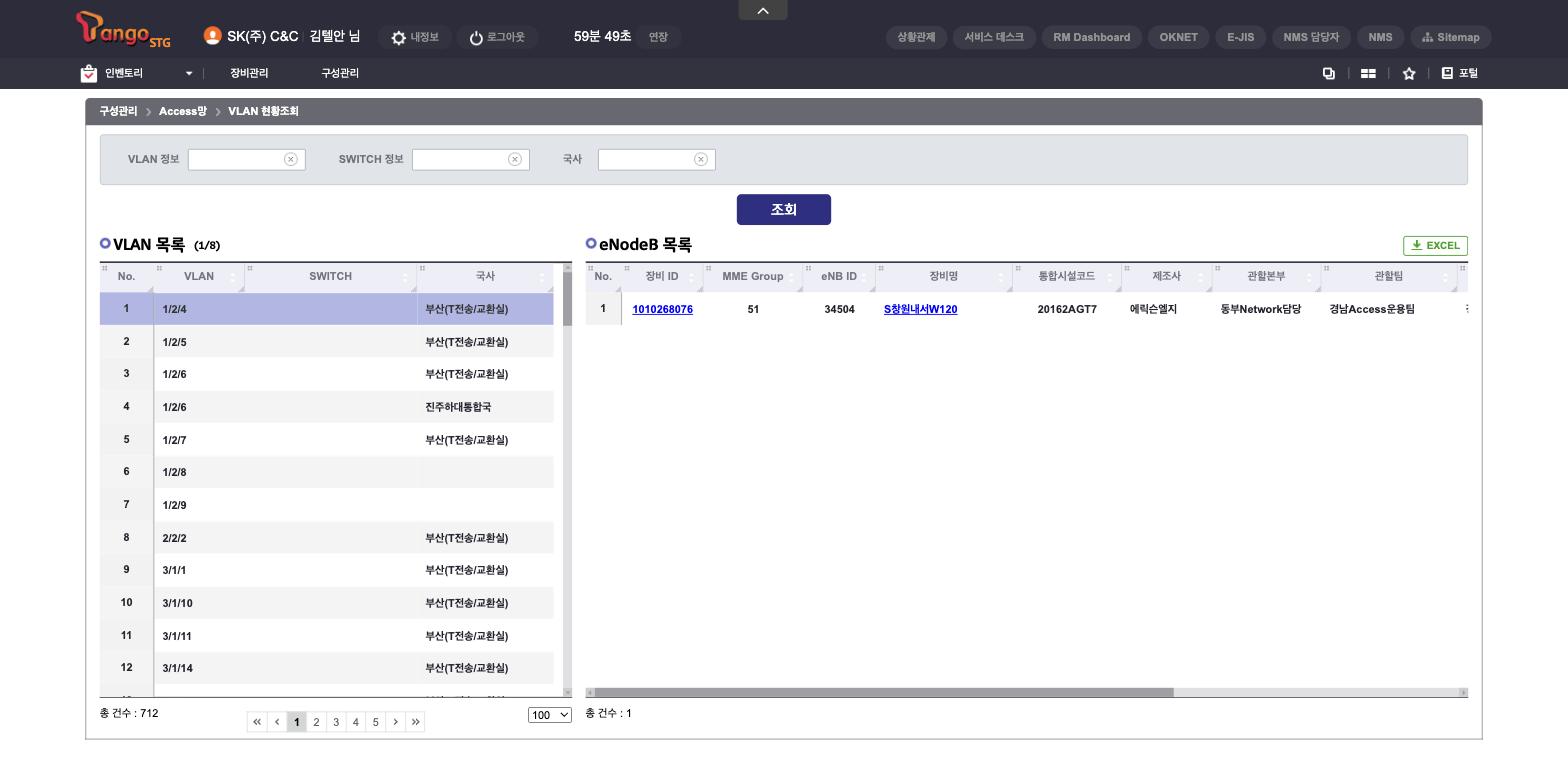Screen dimensions: 1568x772
Task: Export eNodeB list with EXCEL button
Action: tap(1435, 246)
